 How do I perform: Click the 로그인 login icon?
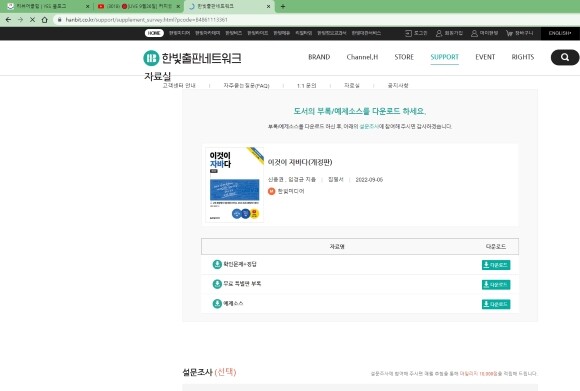pyautogui.click(x=408, y=33)
